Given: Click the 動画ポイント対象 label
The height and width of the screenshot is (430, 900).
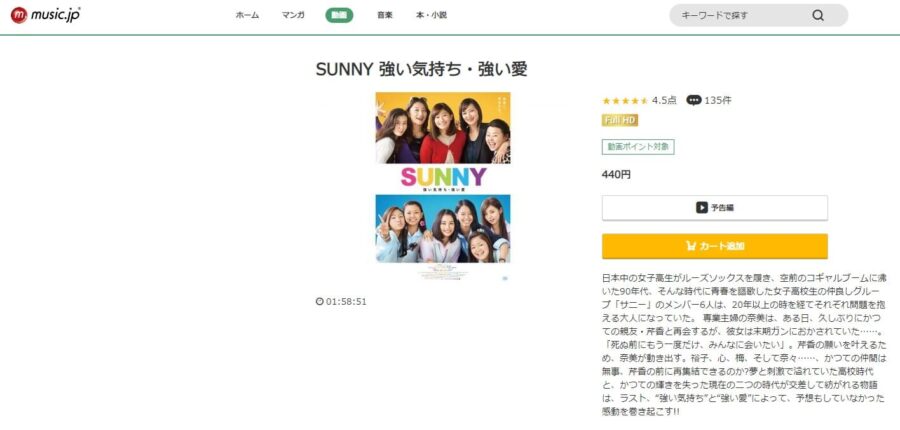Looking at the screenshot, I should click(x=638, y=147).
